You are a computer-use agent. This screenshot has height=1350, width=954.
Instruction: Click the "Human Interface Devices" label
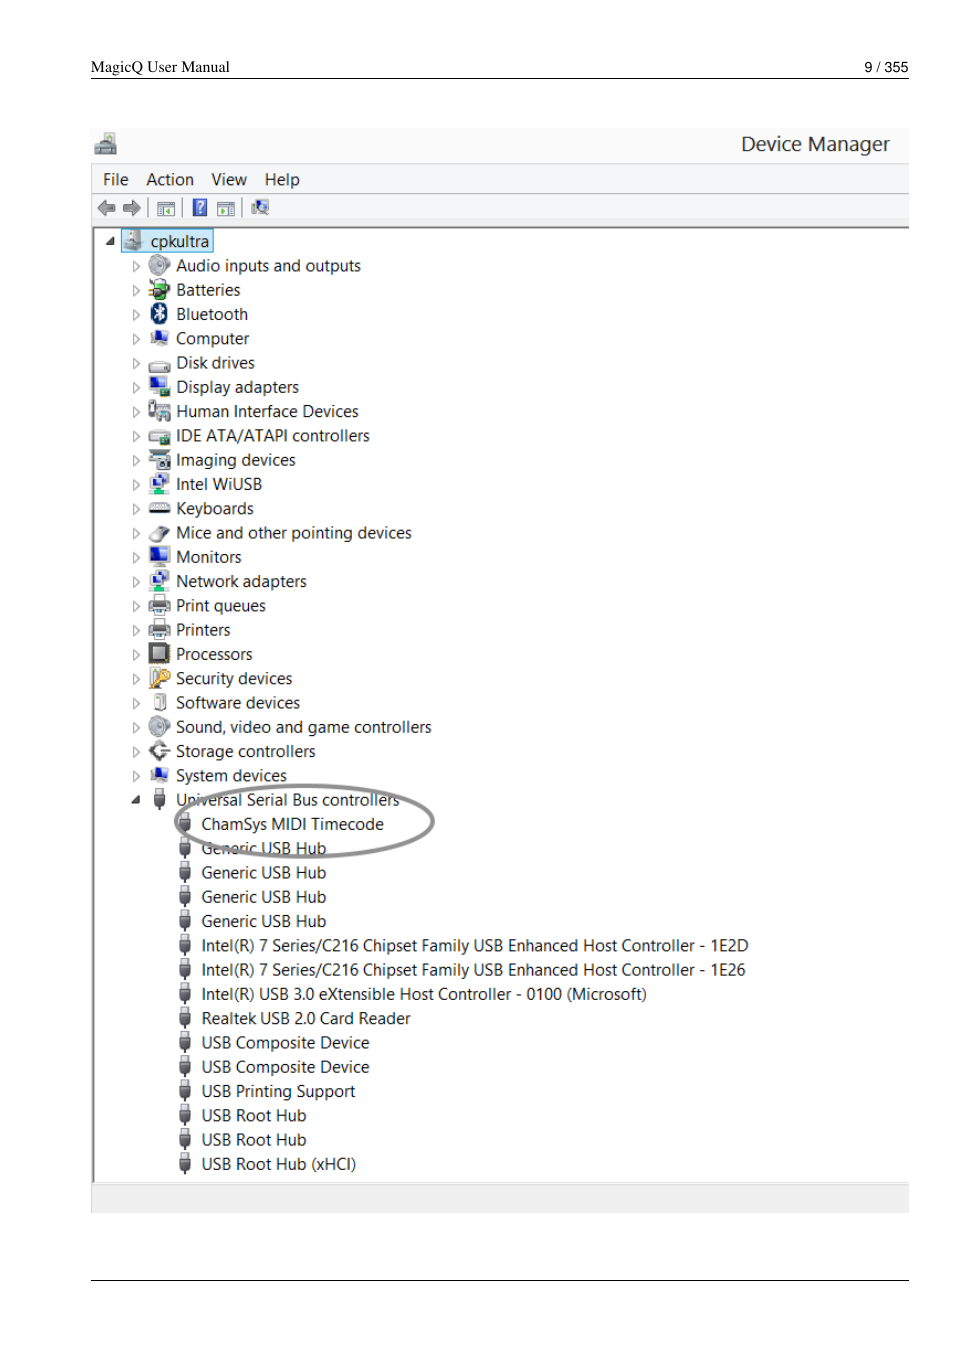(x=268, y=411)
